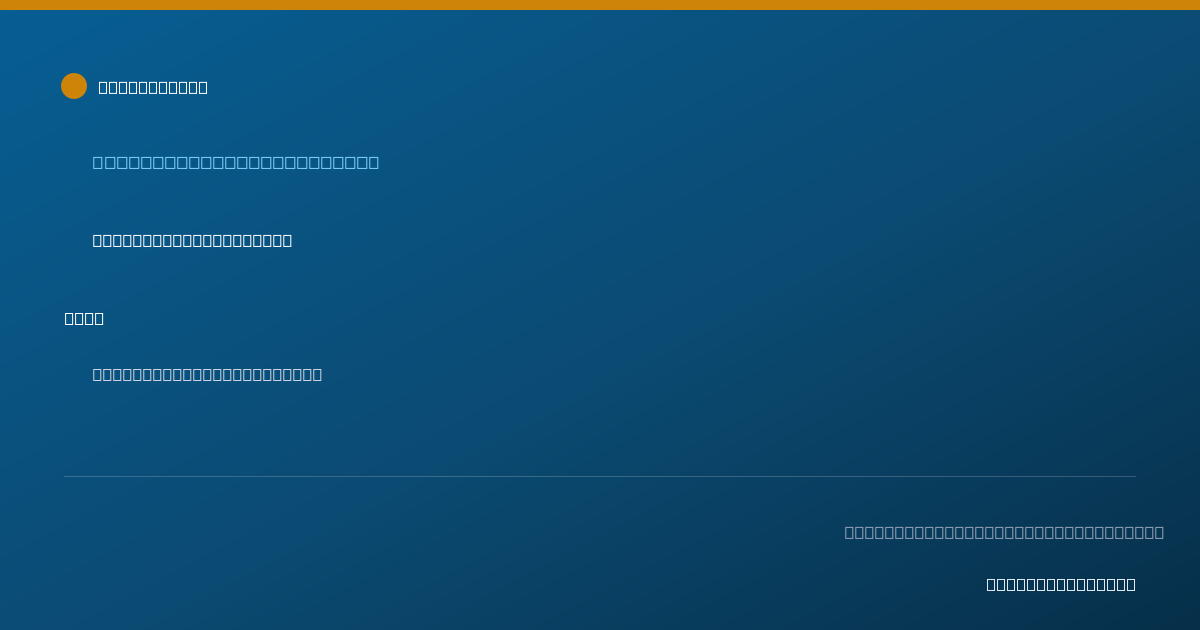1200x630 pixels.
Task: Click the bright white line at bottom right
Action: (x=1061, y=584)
